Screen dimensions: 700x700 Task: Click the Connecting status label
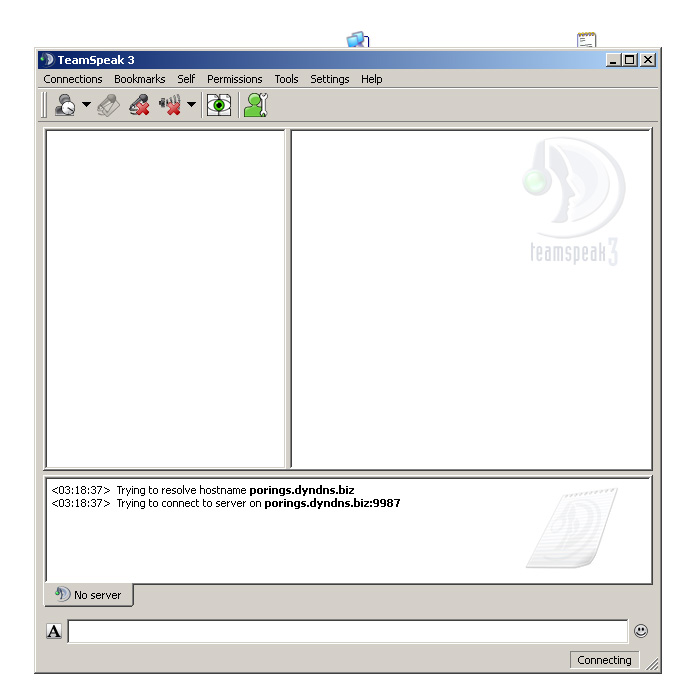[x=604, y=660]
